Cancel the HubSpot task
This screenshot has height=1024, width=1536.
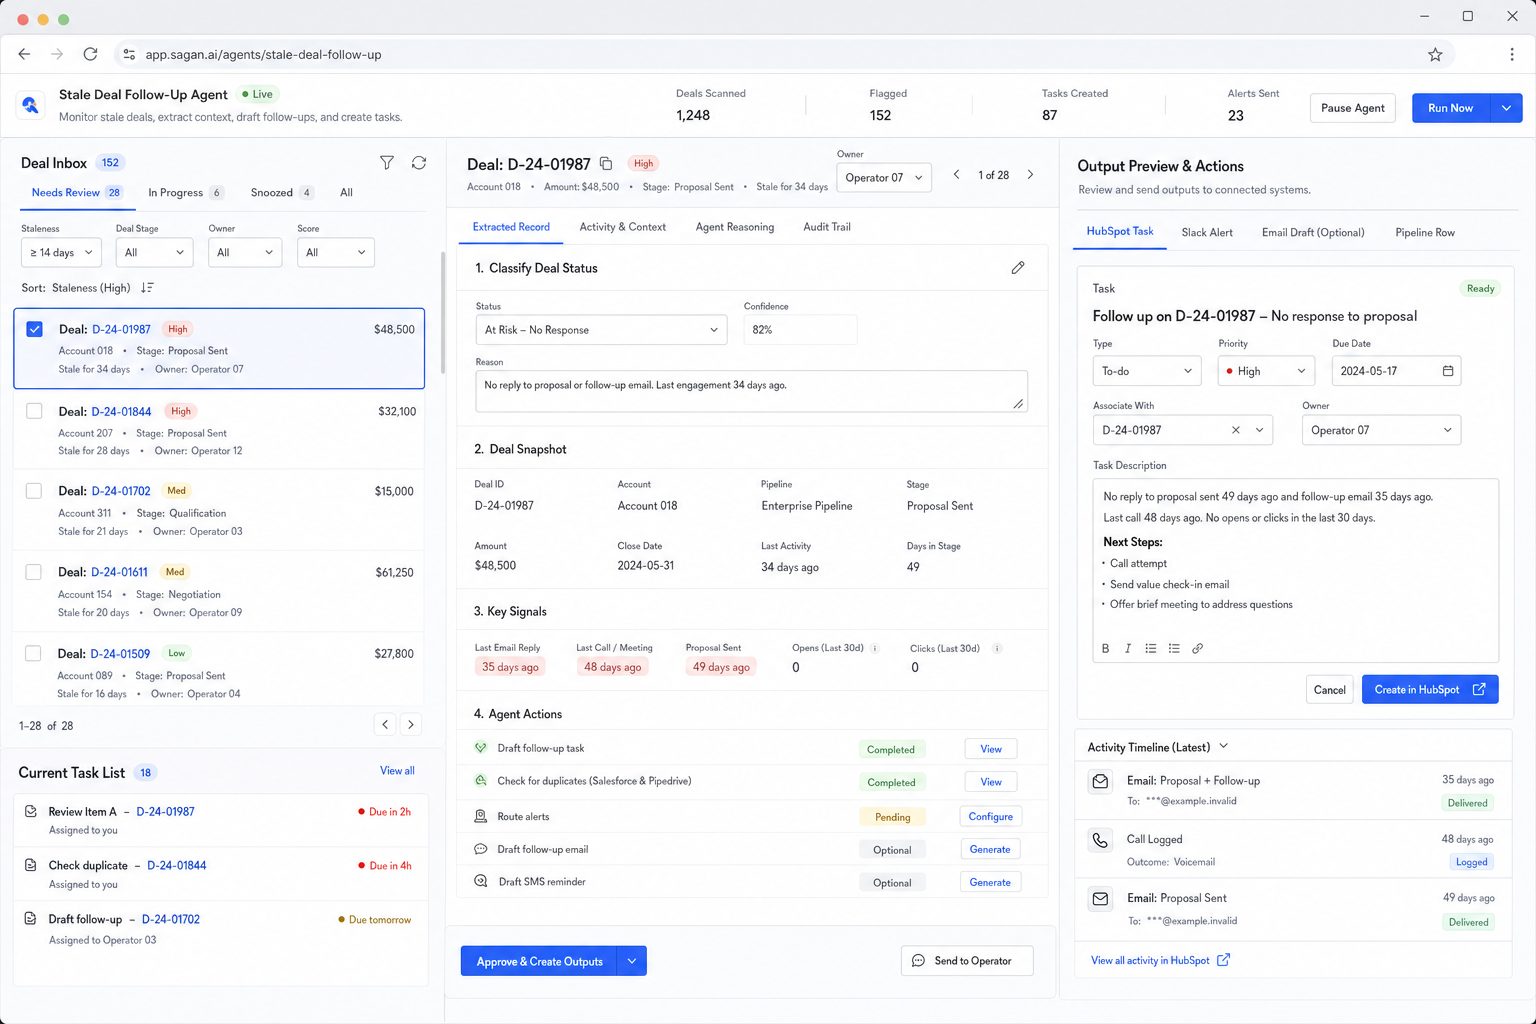tap(1329, 689)
